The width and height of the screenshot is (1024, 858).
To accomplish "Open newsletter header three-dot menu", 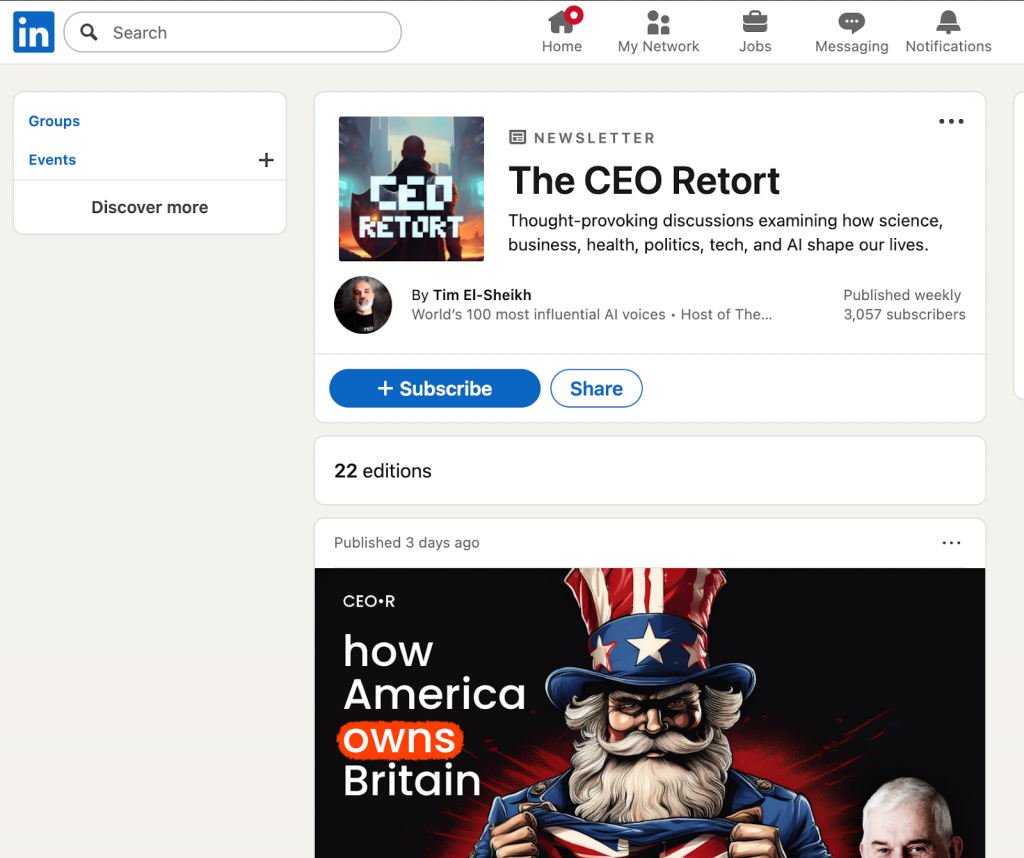I will point(951,122).
